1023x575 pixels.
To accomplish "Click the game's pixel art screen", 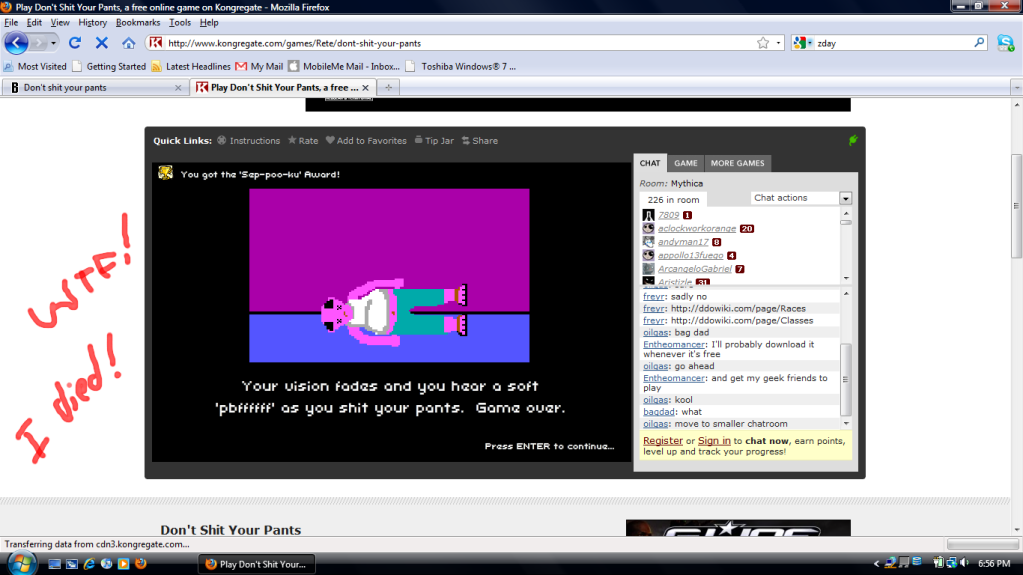I will [x=389, y=275].
